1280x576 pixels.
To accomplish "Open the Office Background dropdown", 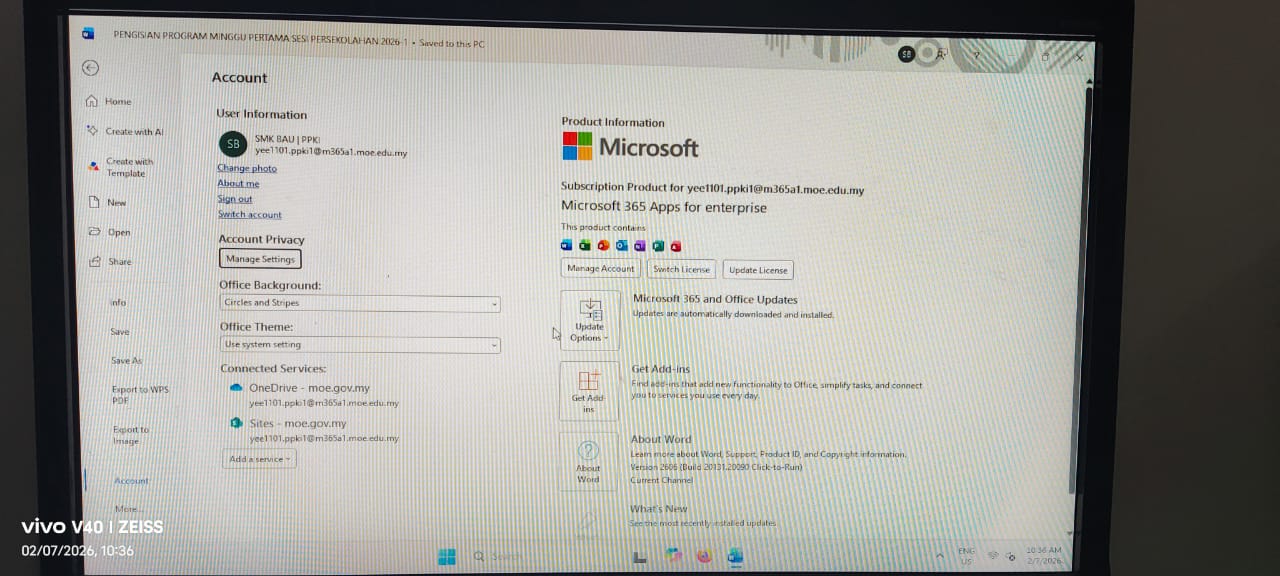I will [x=360, y=303].
